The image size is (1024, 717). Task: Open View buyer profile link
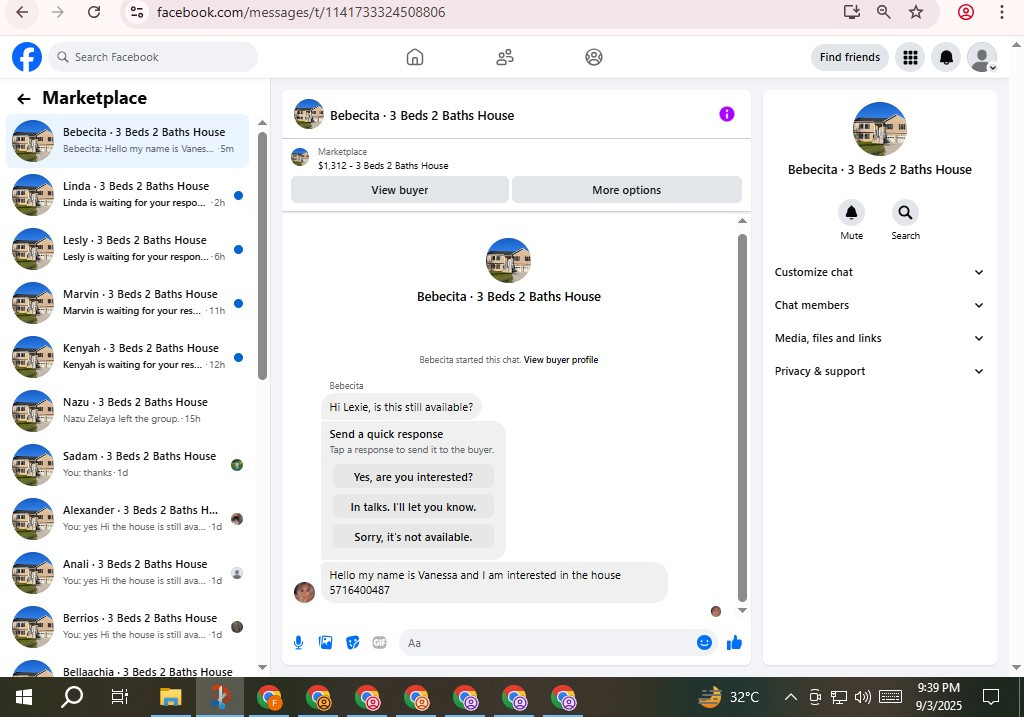point(561,360)
